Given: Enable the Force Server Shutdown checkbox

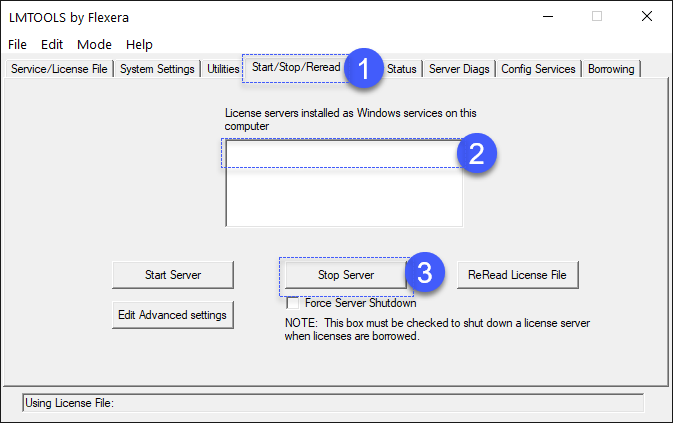Looking at the screenshot, I should pyautogui.click(x=293, y=303).
